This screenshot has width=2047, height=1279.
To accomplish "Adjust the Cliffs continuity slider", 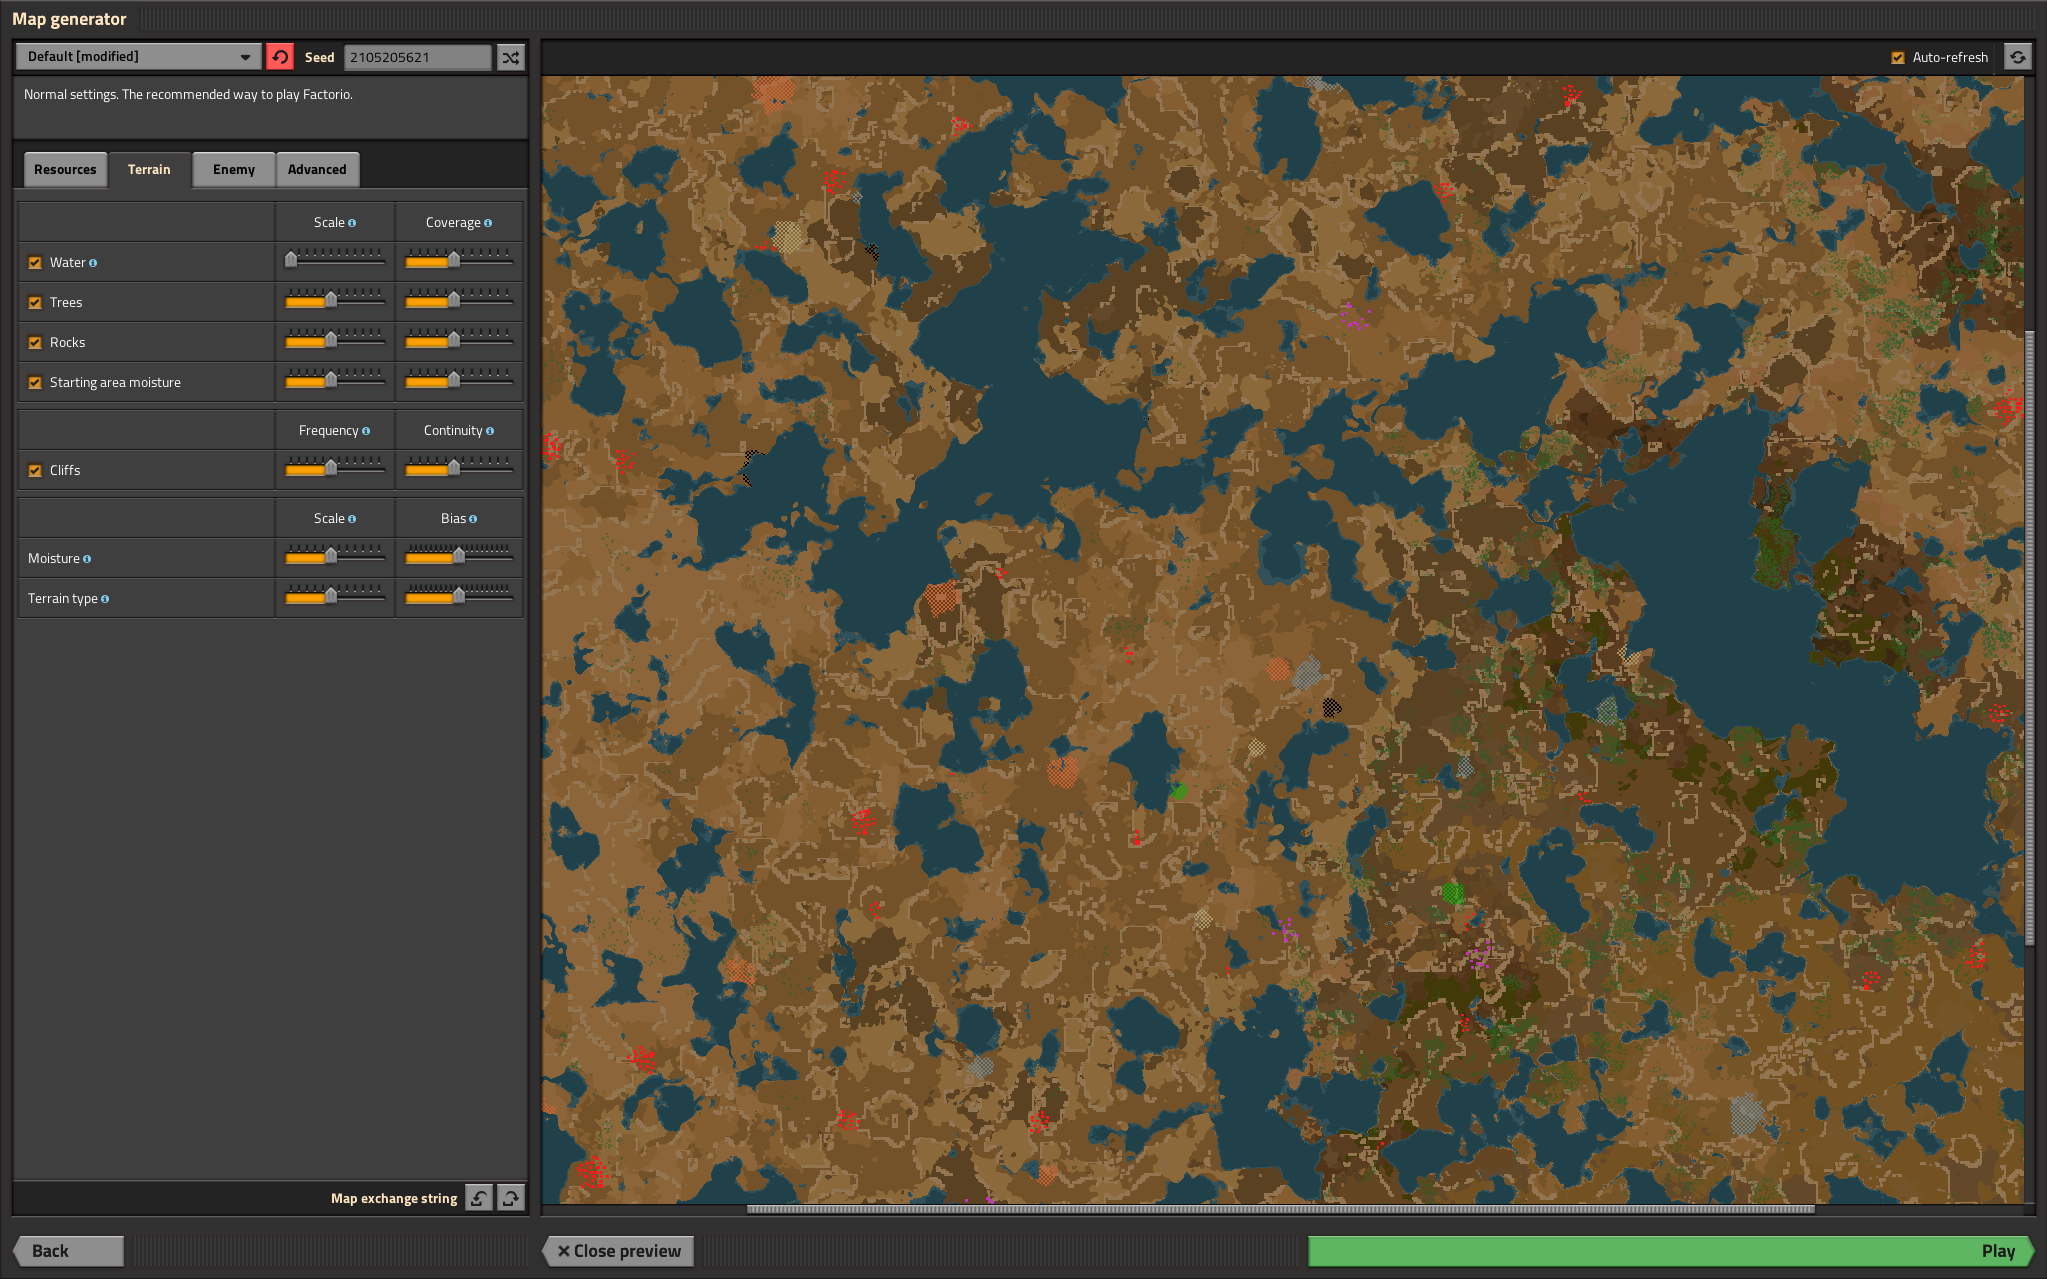I will pyautogui.click(x=459, y=468).
